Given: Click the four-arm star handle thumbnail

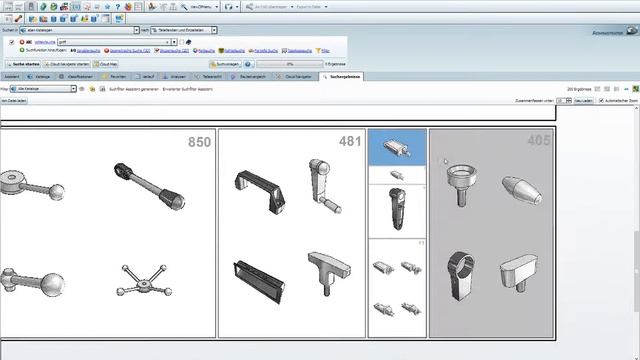Looking at the screenshot, I should tap(144, 280).
